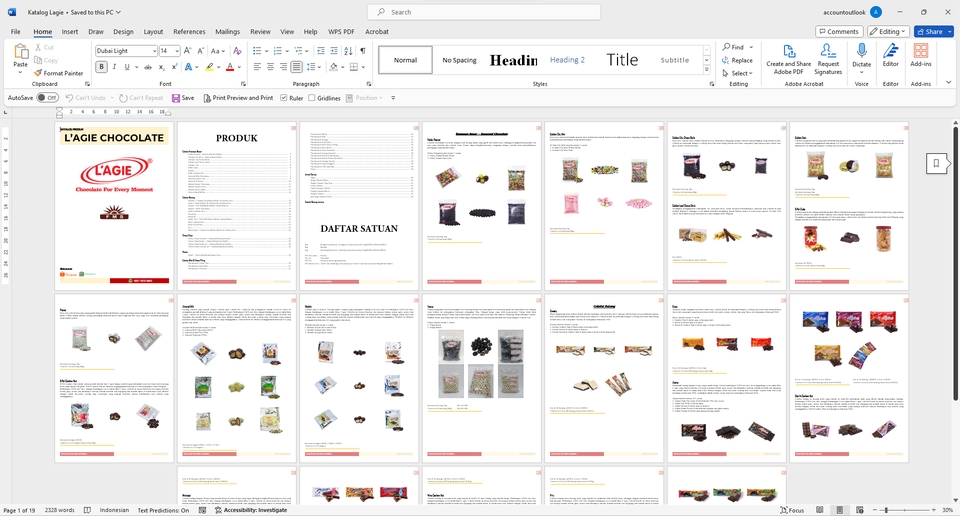960x516 pixels.
Task: Sort paragraph text A to Z
Action: (350, 51)
